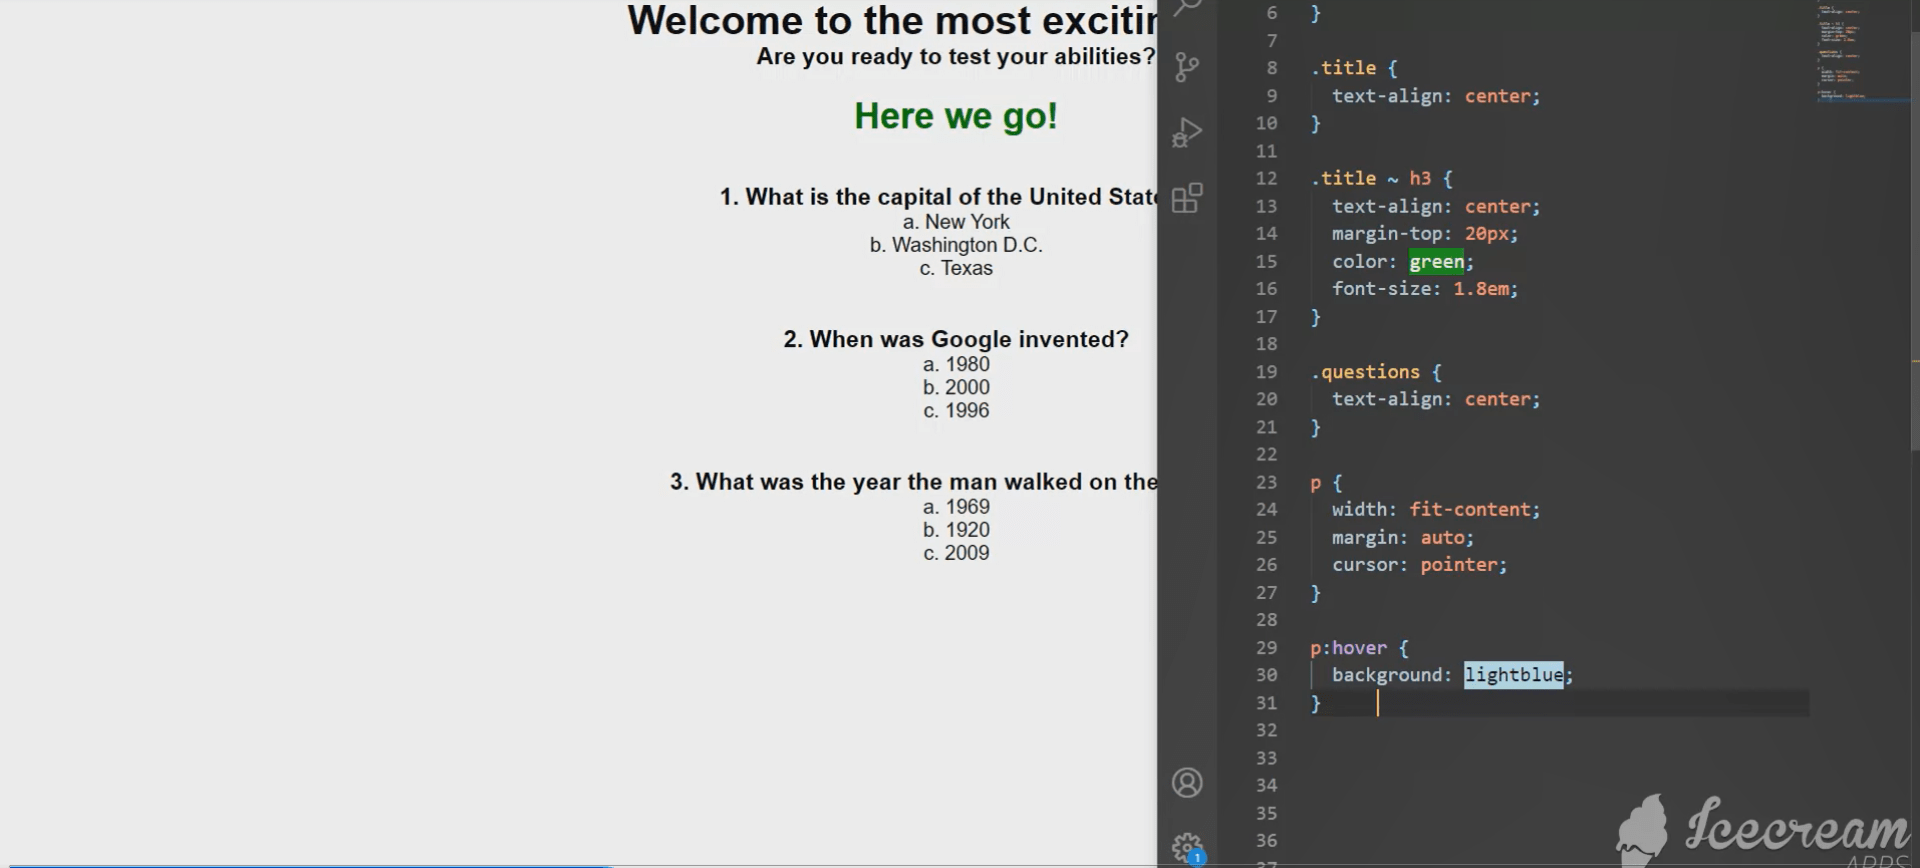The width and height of the screenshot is (1920, 868).
Task: Click the 'Here we go!' heading
Action: [x=956, y=116]
